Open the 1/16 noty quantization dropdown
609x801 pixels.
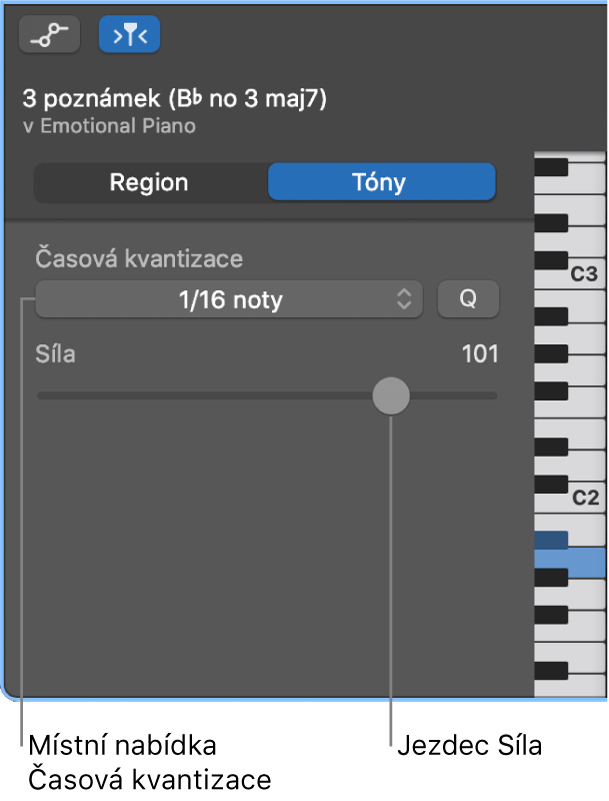click(x=229, y=299)
